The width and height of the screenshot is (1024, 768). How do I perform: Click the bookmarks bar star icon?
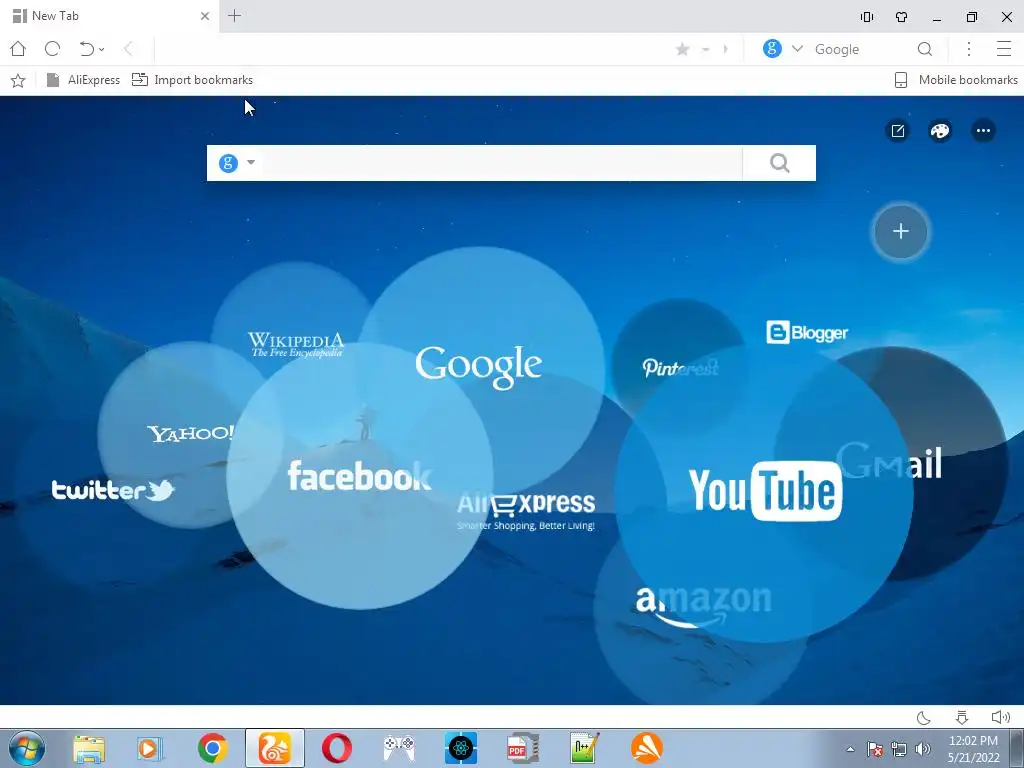pos(18,80)
